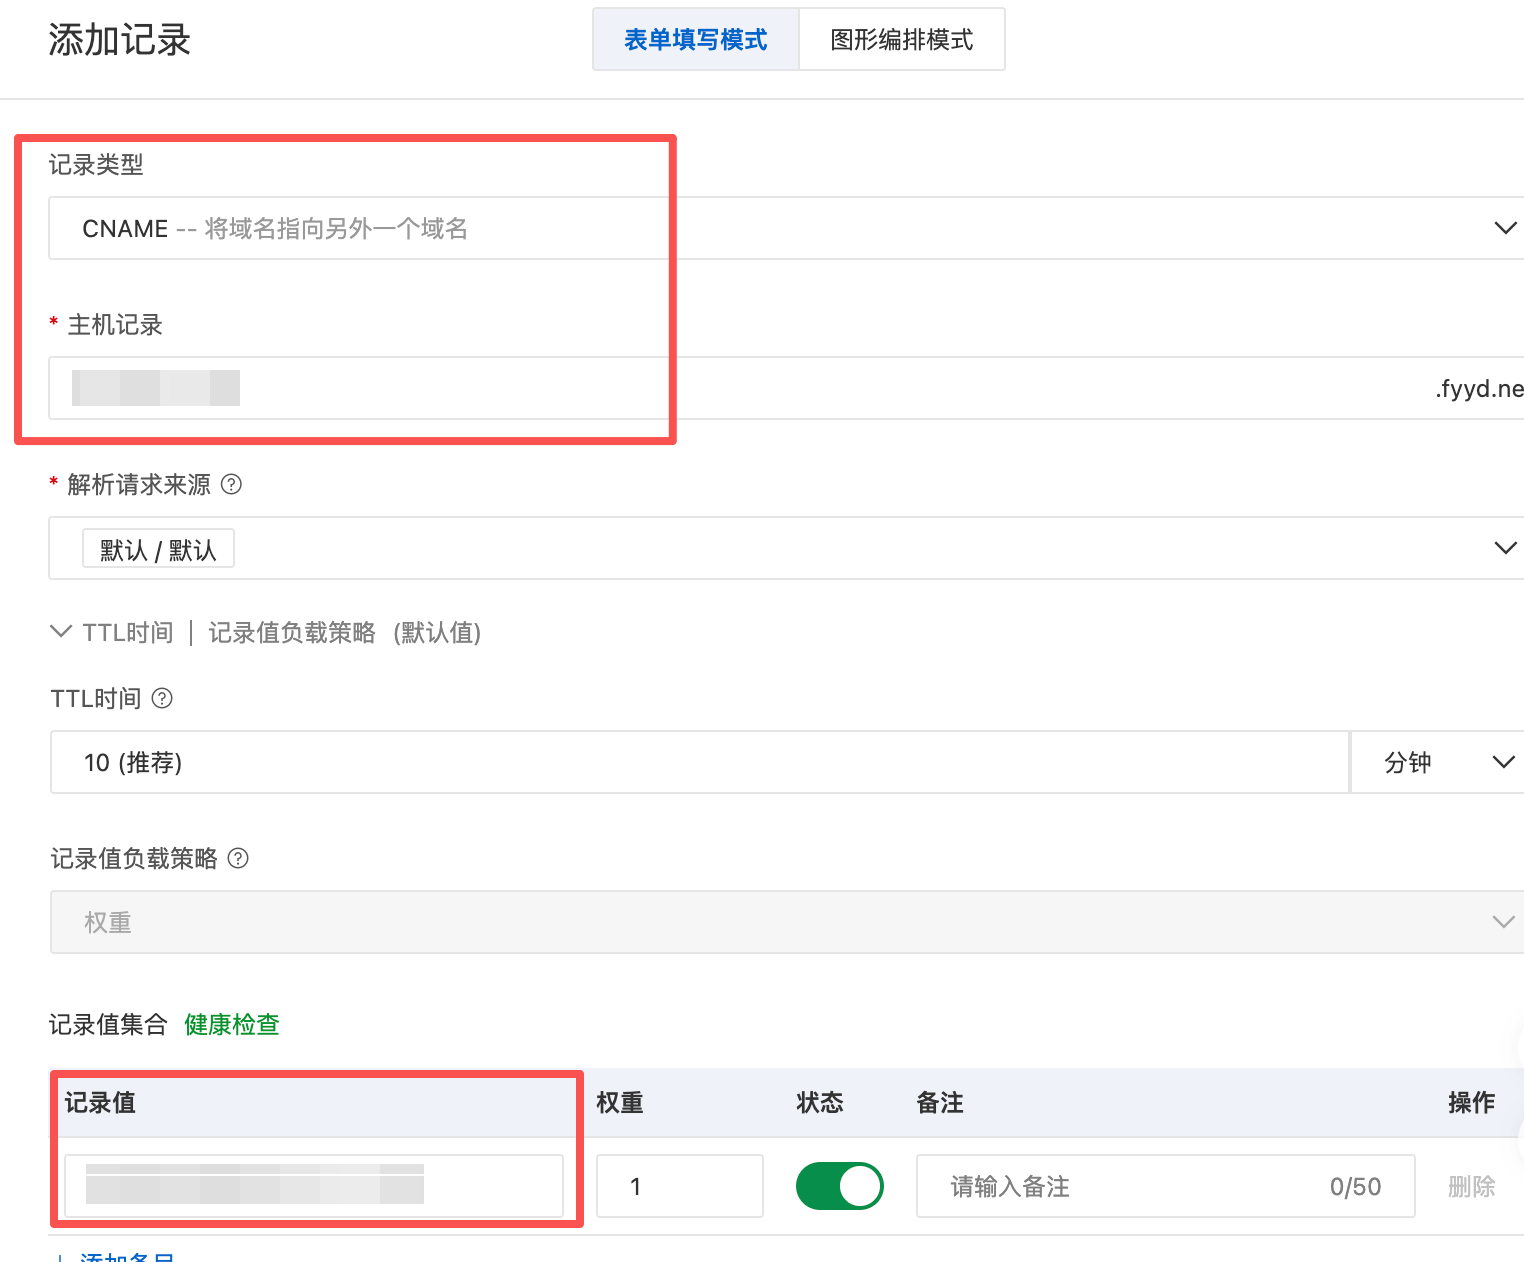Click the 0/50 character counter
The height and width of the screenshot is (1262, 1524).
pyautogui.click(x=1355, y=1187)
